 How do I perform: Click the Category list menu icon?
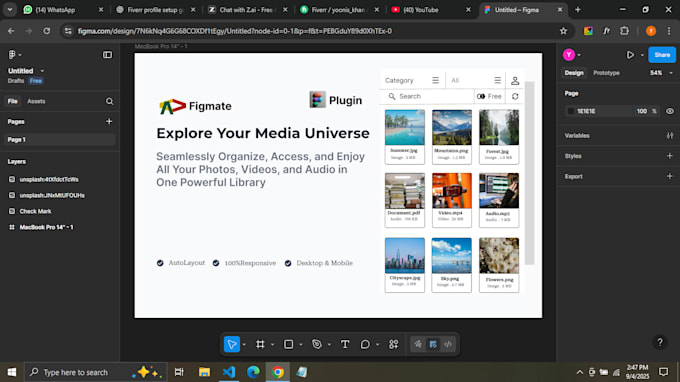[435, 80]
